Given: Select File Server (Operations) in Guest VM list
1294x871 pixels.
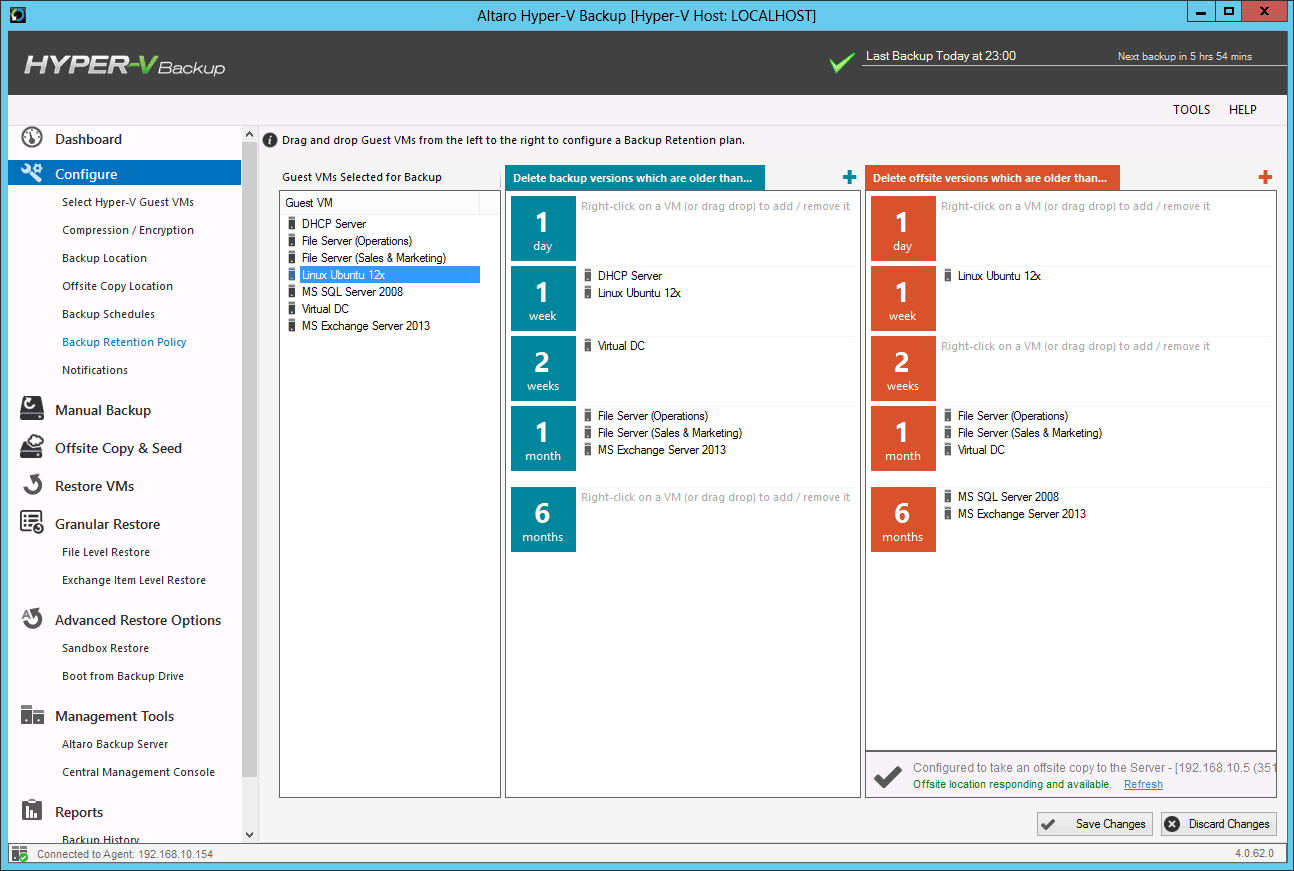Looking at the screenshot, I should (x=357, y=241).
